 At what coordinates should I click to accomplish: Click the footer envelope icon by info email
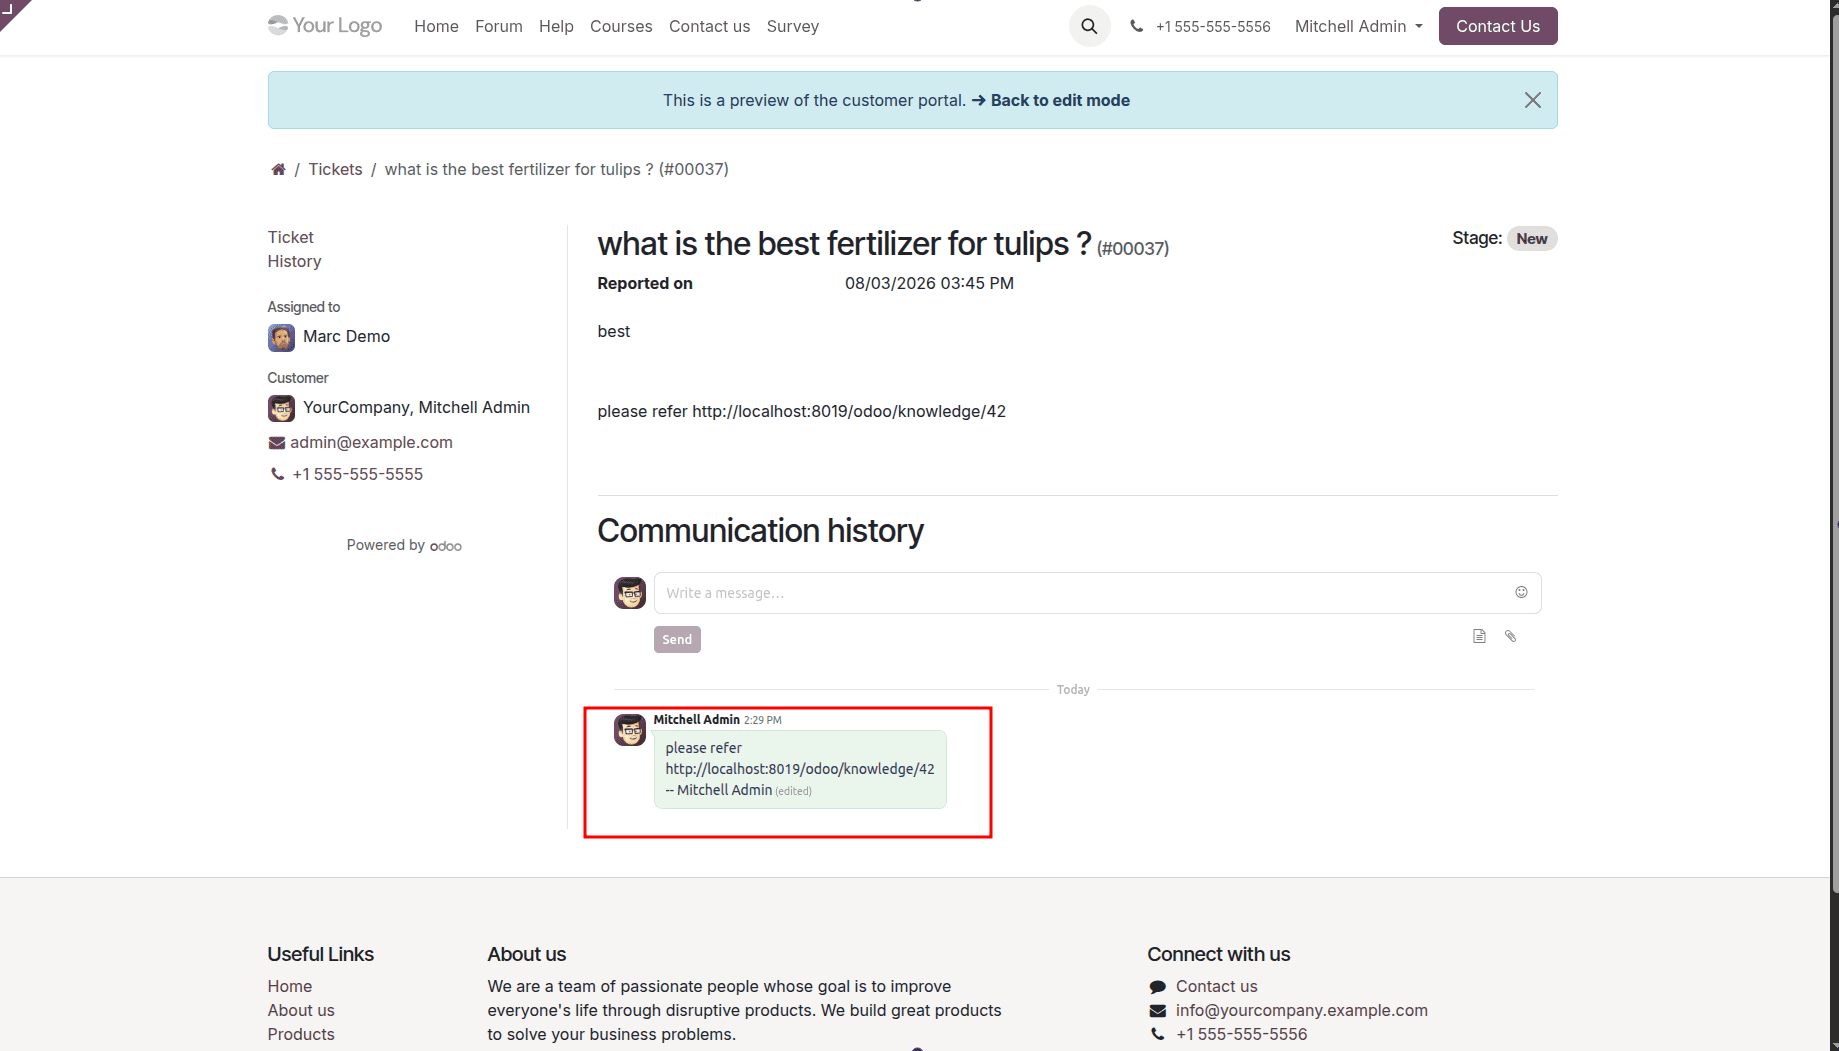tap(1157, 1011)
